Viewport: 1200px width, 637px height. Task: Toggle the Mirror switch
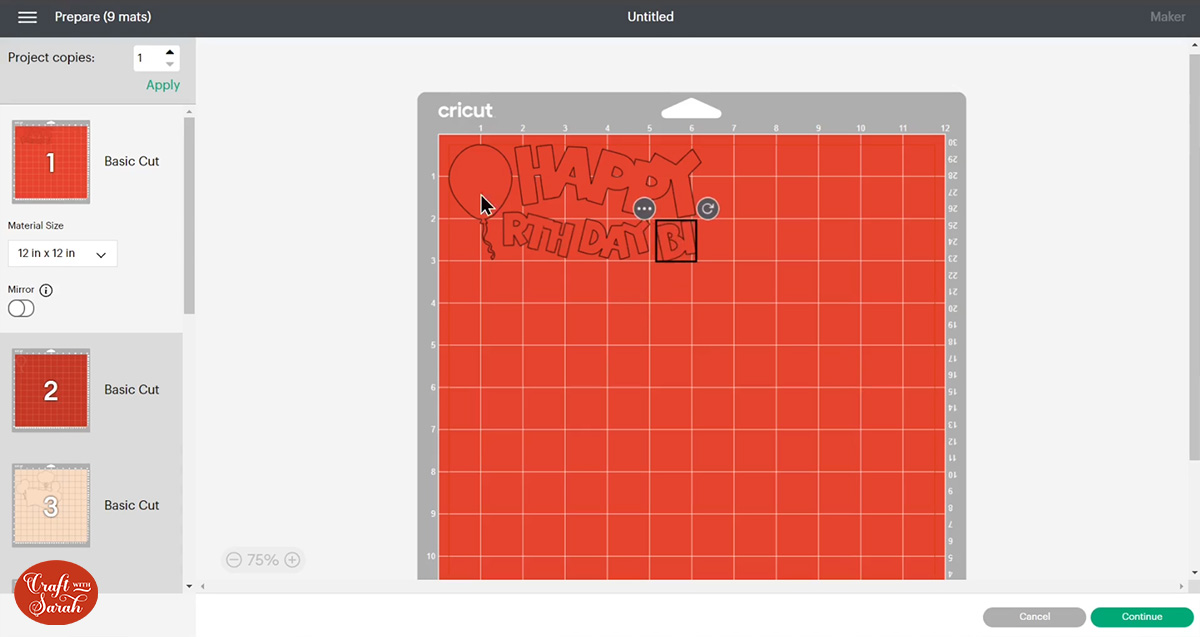pyautogui.click(x=21, y=309)
